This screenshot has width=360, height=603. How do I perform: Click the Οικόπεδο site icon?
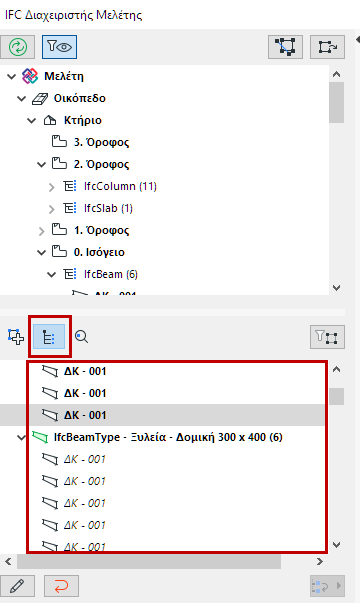(x=40, y=99)
